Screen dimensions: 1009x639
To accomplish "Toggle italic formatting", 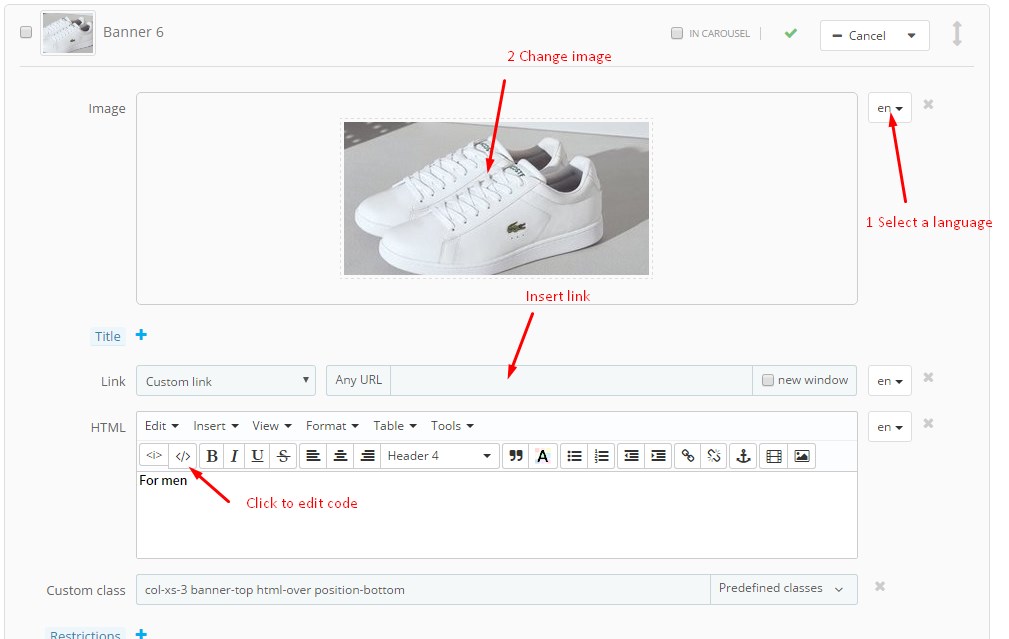I will coord(234,456).
